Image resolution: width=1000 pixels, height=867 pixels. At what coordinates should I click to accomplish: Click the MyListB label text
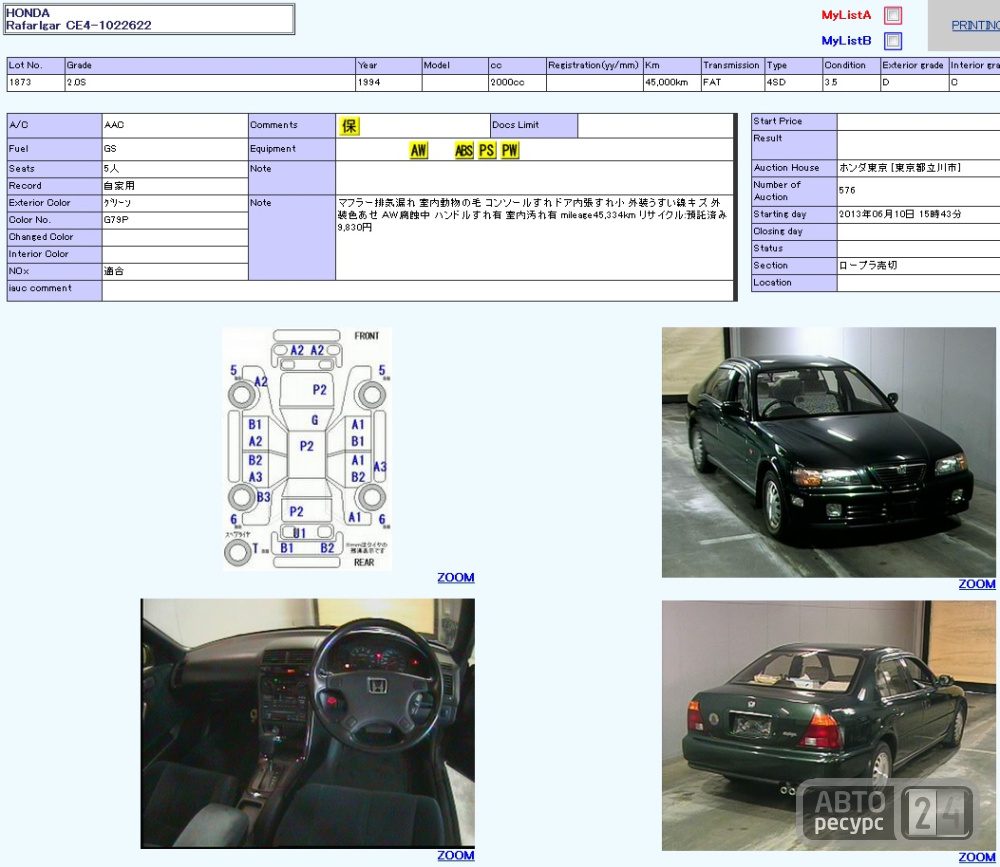tap(846, 41)
